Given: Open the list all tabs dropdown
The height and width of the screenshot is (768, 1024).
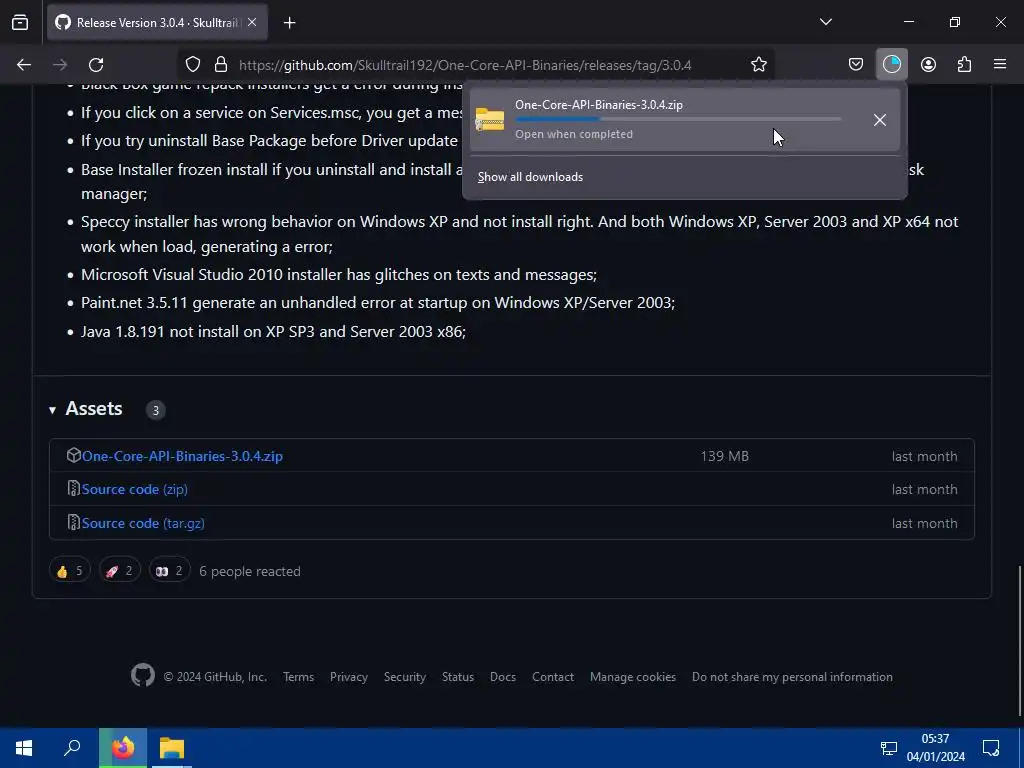Looking at the screenshot, I should (x=825, y=22).
